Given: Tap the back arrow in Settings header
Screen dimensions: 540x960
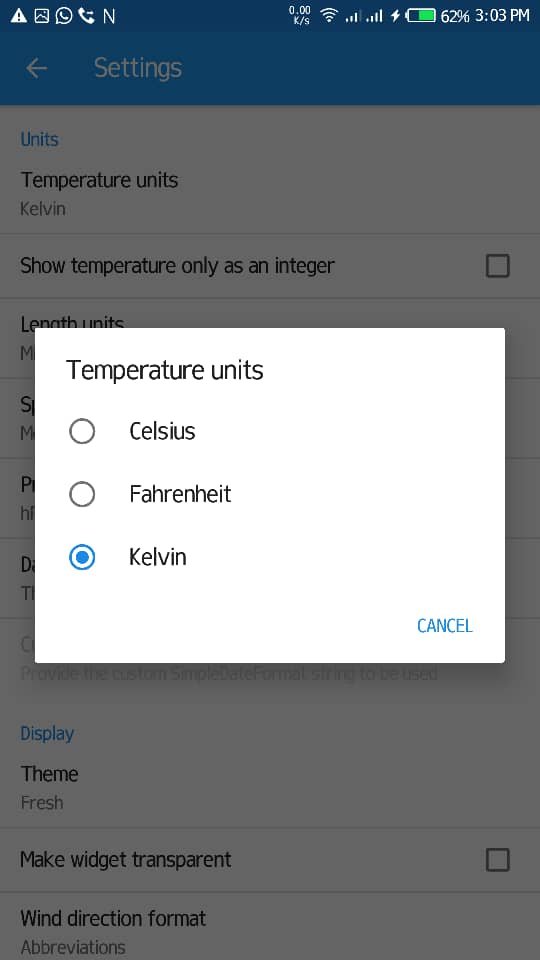Looking at the screenshot, I should pyautogui.click(x=37, y=68).
